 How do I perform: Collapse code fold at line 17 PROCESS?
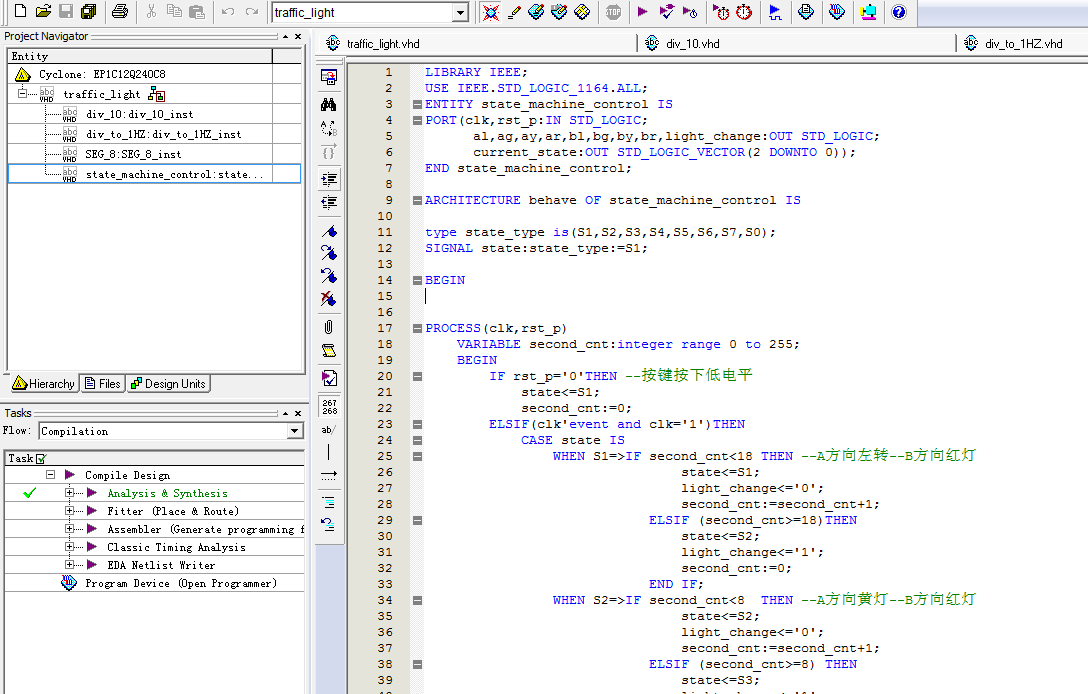coord(417,328)
